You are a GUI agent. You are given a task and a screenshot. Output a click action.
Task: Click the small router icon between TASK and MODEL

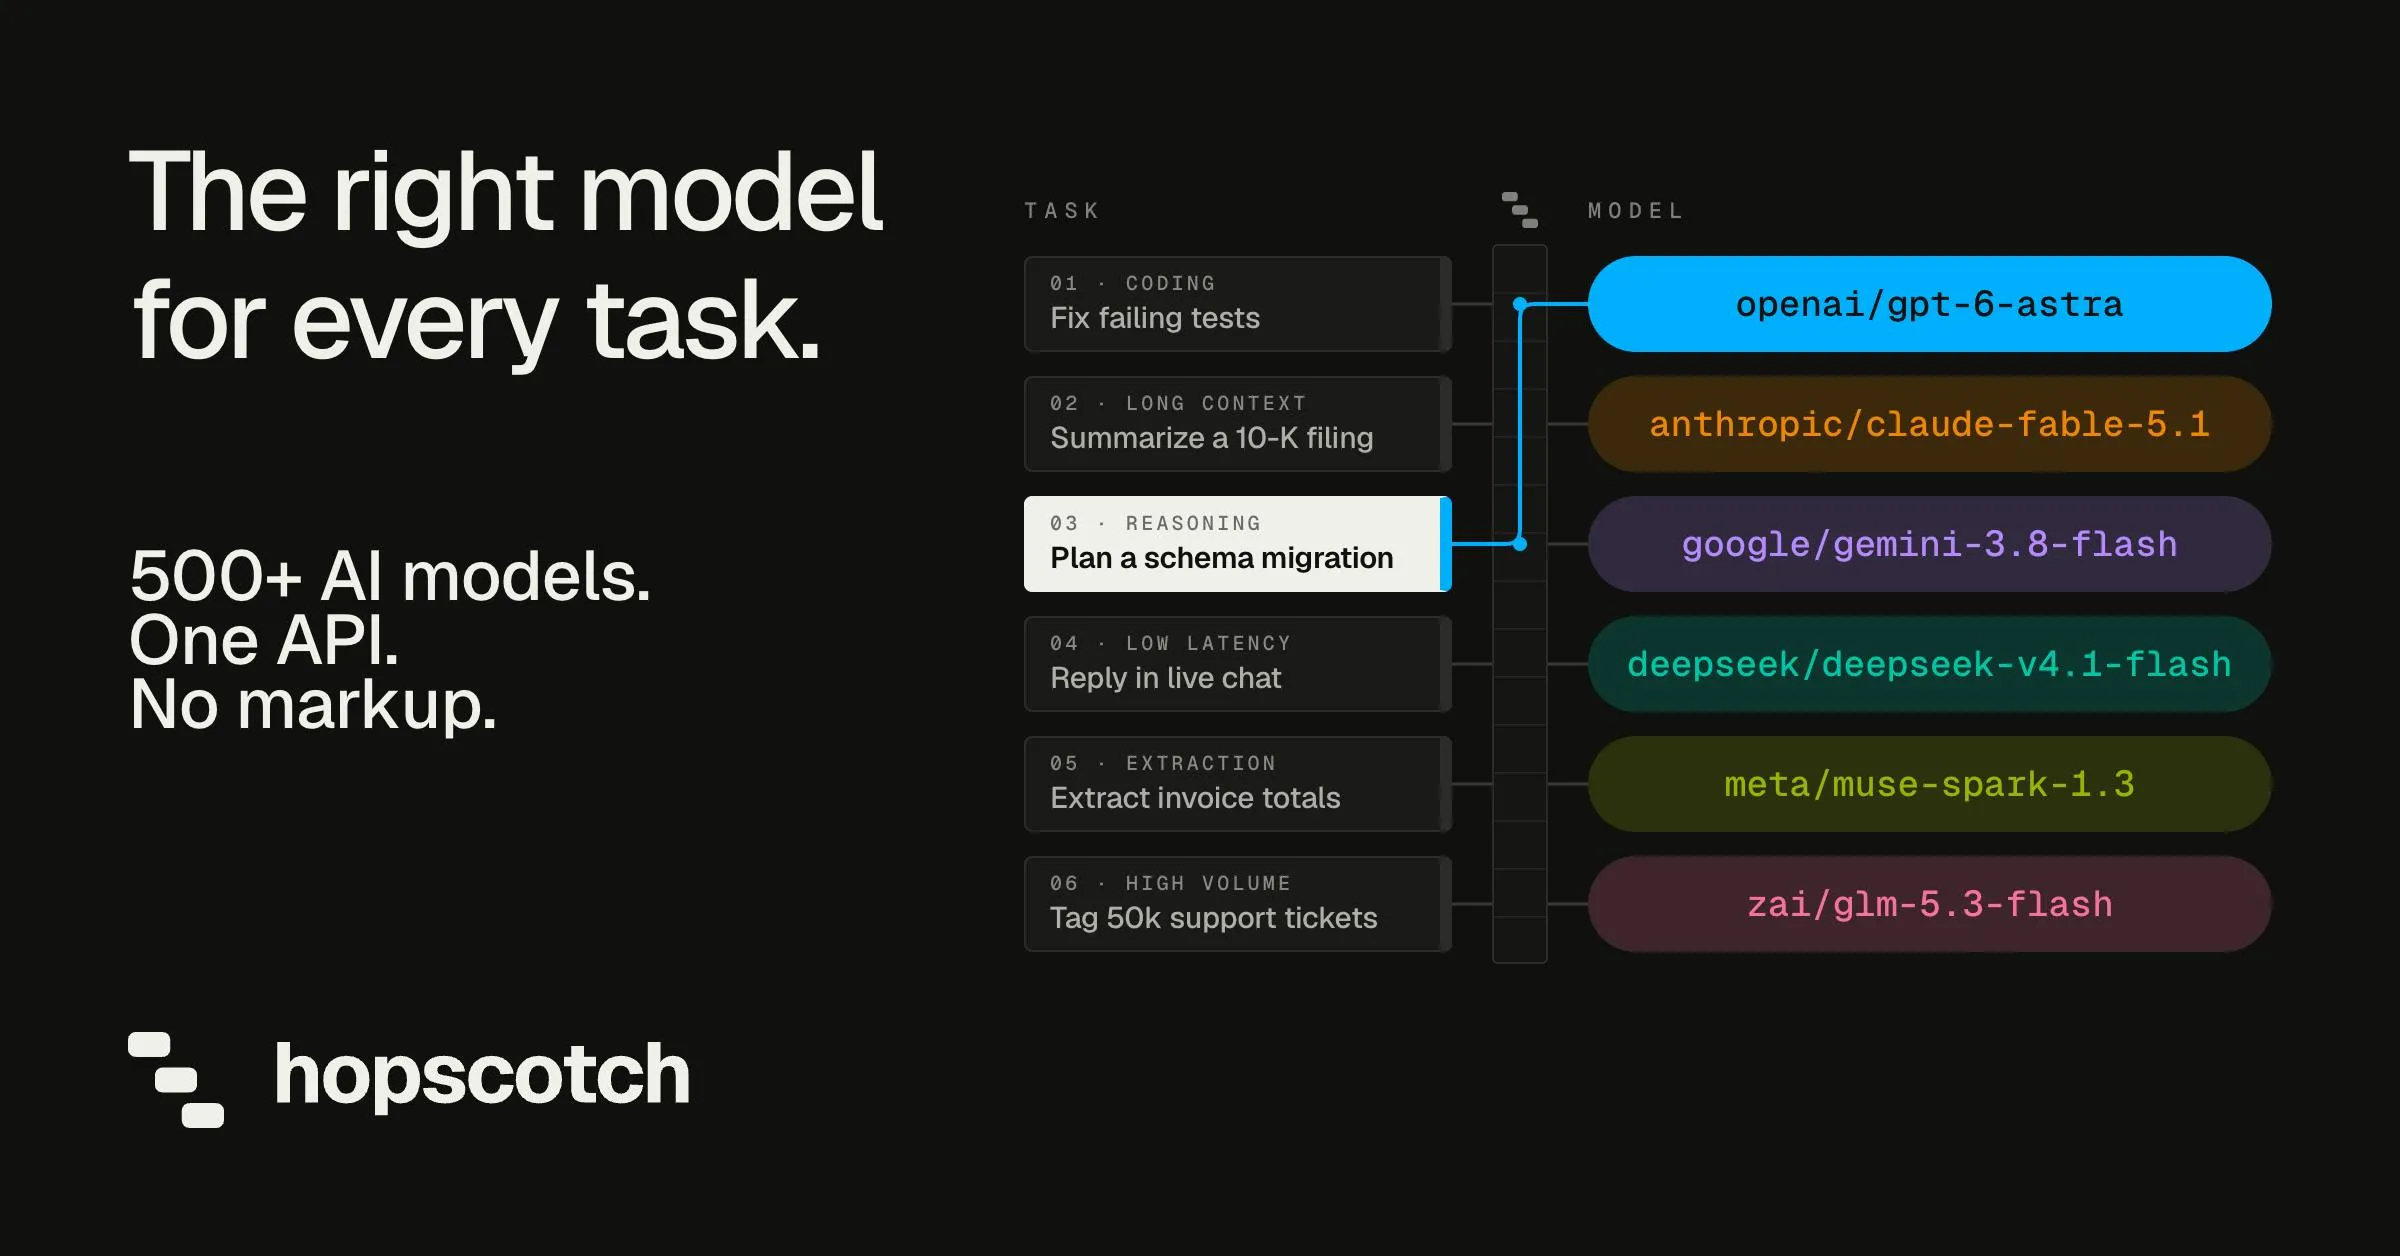tap(1520, 210)
